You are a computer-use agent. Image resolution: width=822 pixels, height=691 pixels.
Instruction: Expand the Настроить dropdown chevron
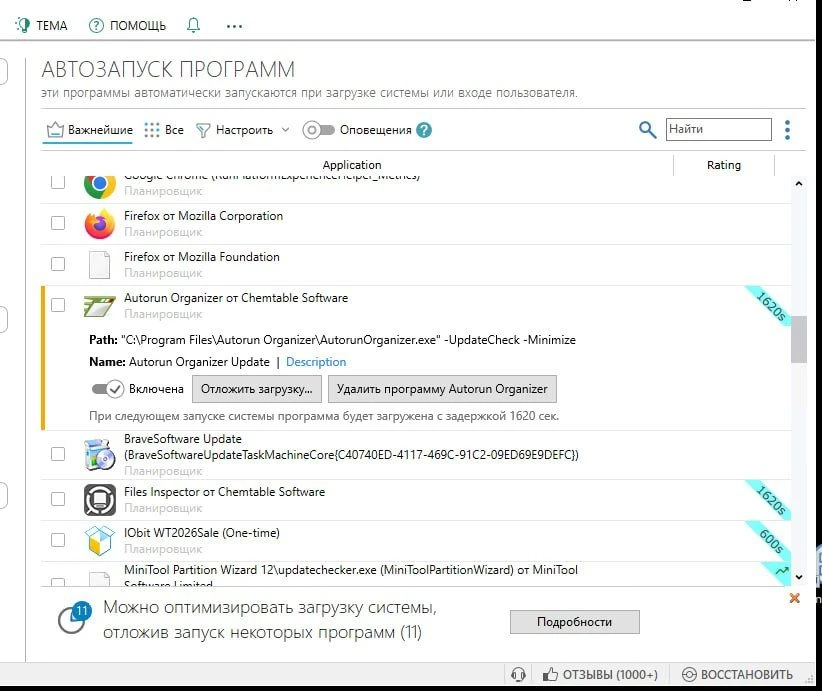(x=285, y=129)
